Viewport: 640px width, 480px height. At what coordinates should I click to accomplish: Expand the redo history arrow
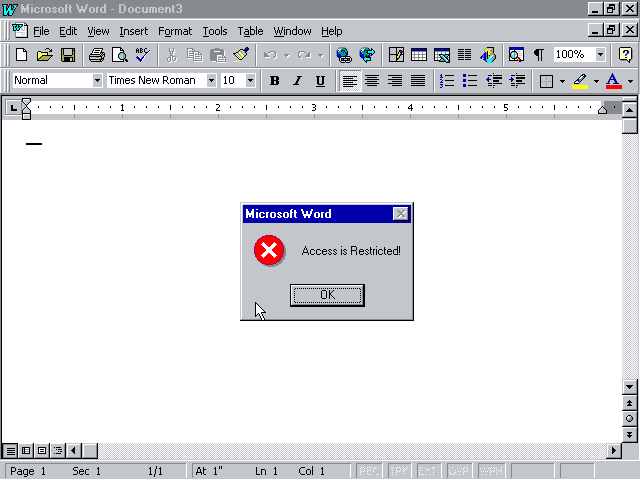click(x=320, y=55)
